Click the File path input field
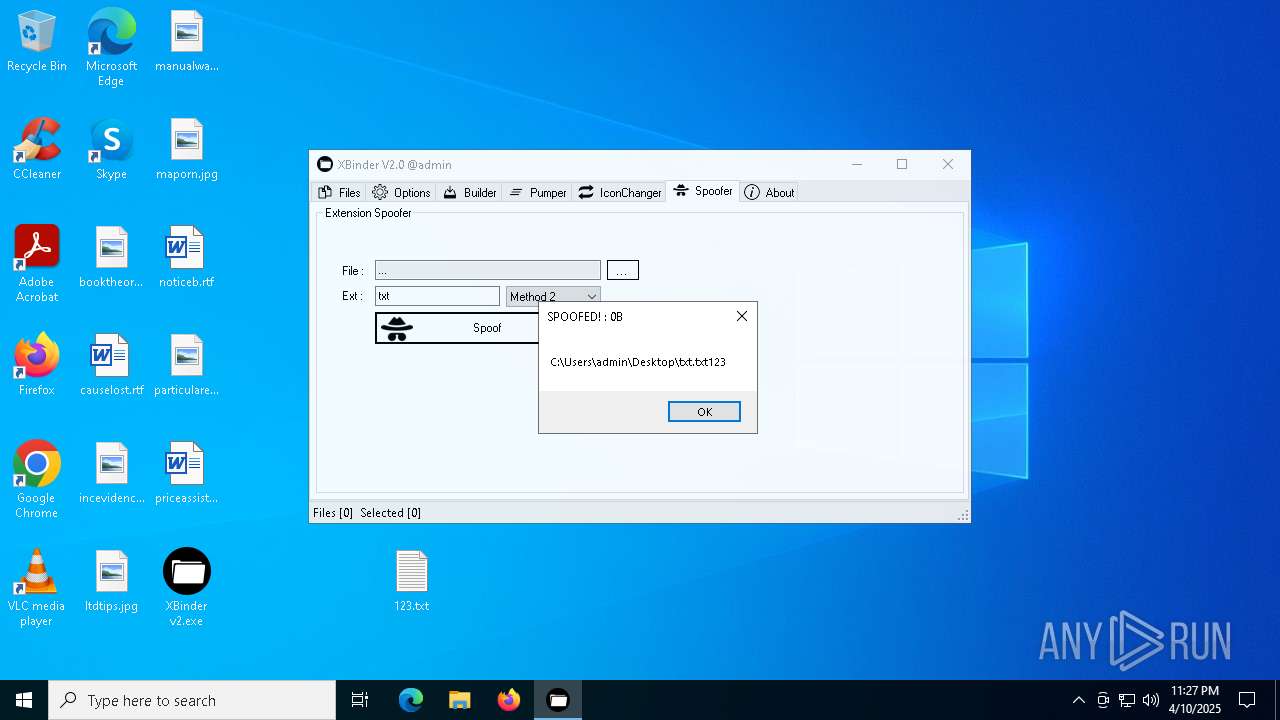 coord(487,270)
